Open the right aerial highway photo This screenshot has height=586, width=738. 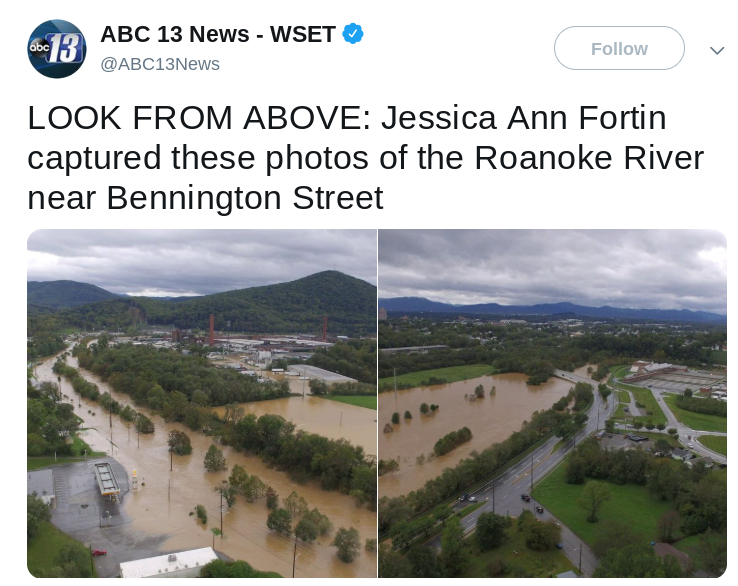coord(553,403)
